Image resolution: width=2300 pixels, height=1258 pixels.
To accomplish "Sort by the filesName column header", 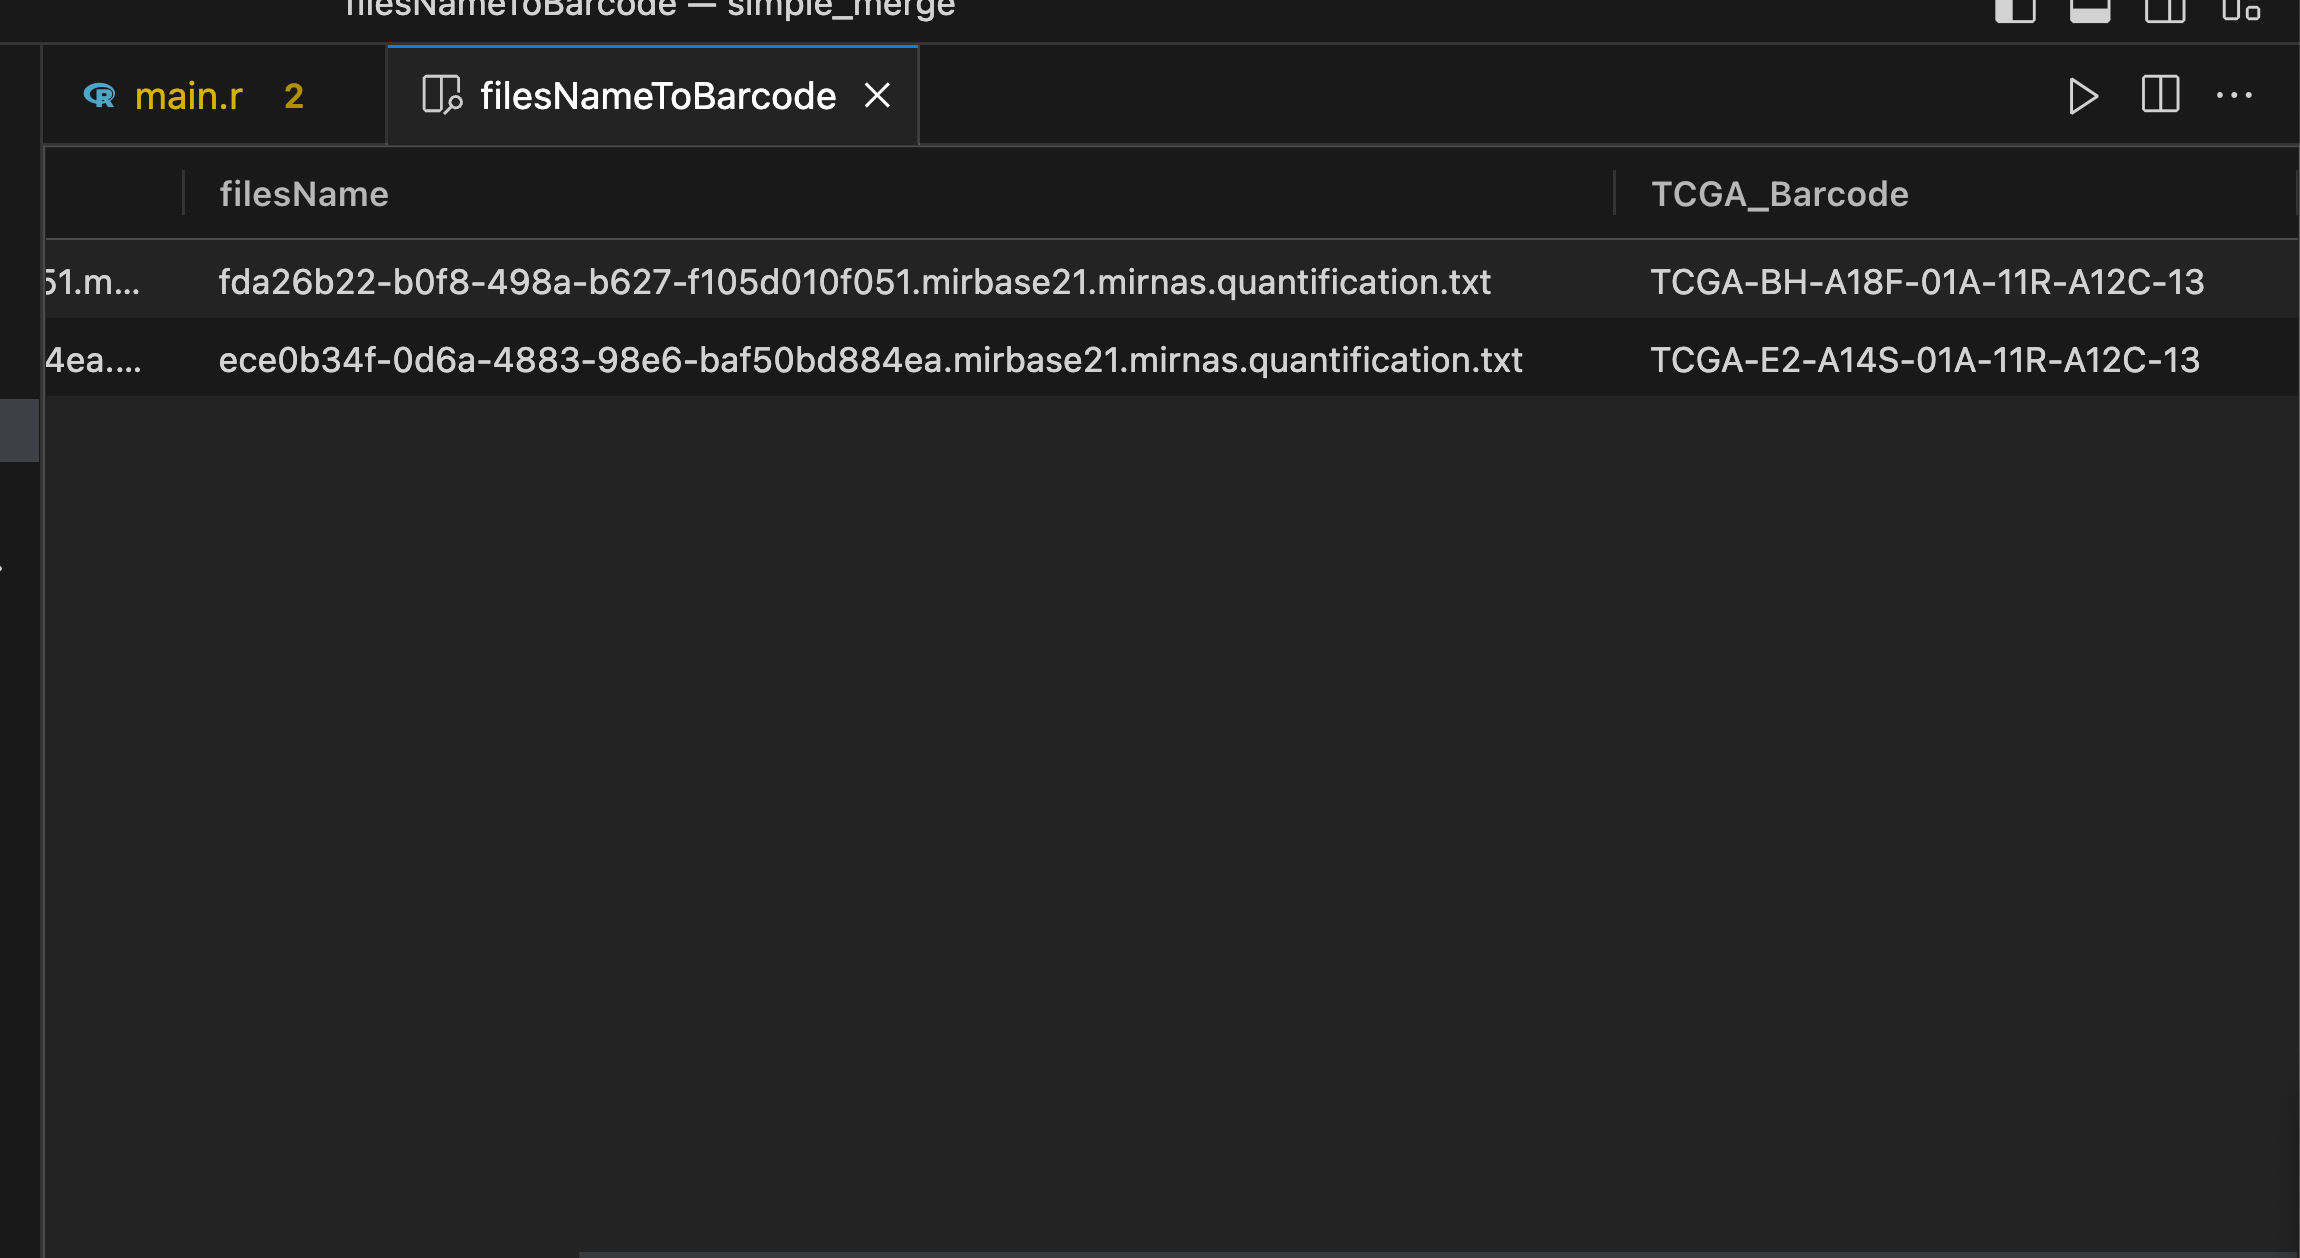I will (x=304, y=194).
